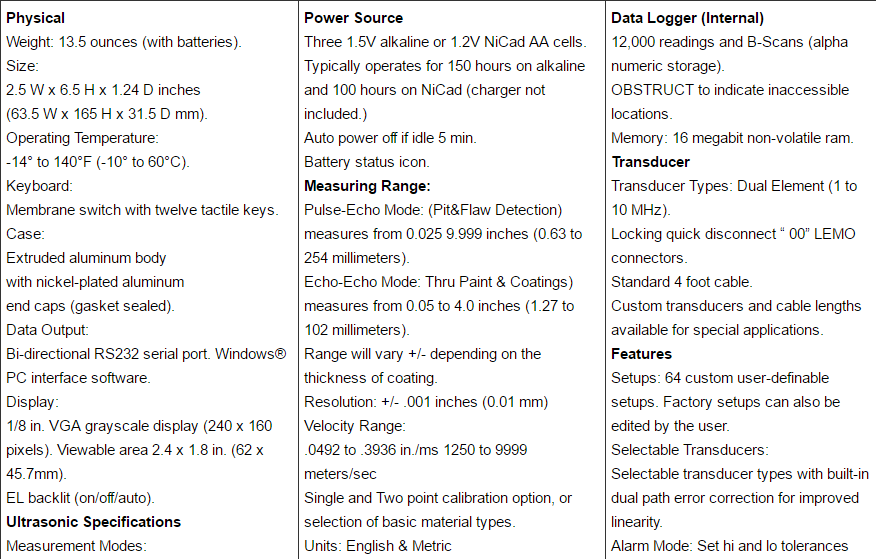Click the Echo-Echo Mode line
876x559 pixels.
[439, 282]
